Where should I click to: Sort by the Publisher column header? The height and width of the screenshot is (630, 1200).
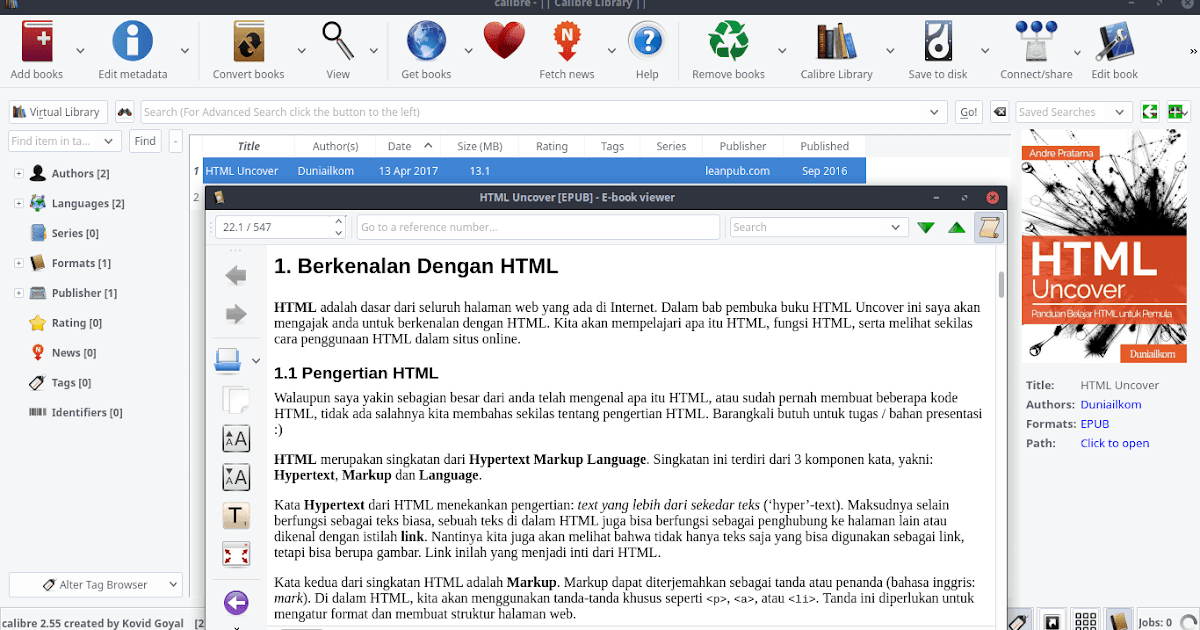point(743,146)
